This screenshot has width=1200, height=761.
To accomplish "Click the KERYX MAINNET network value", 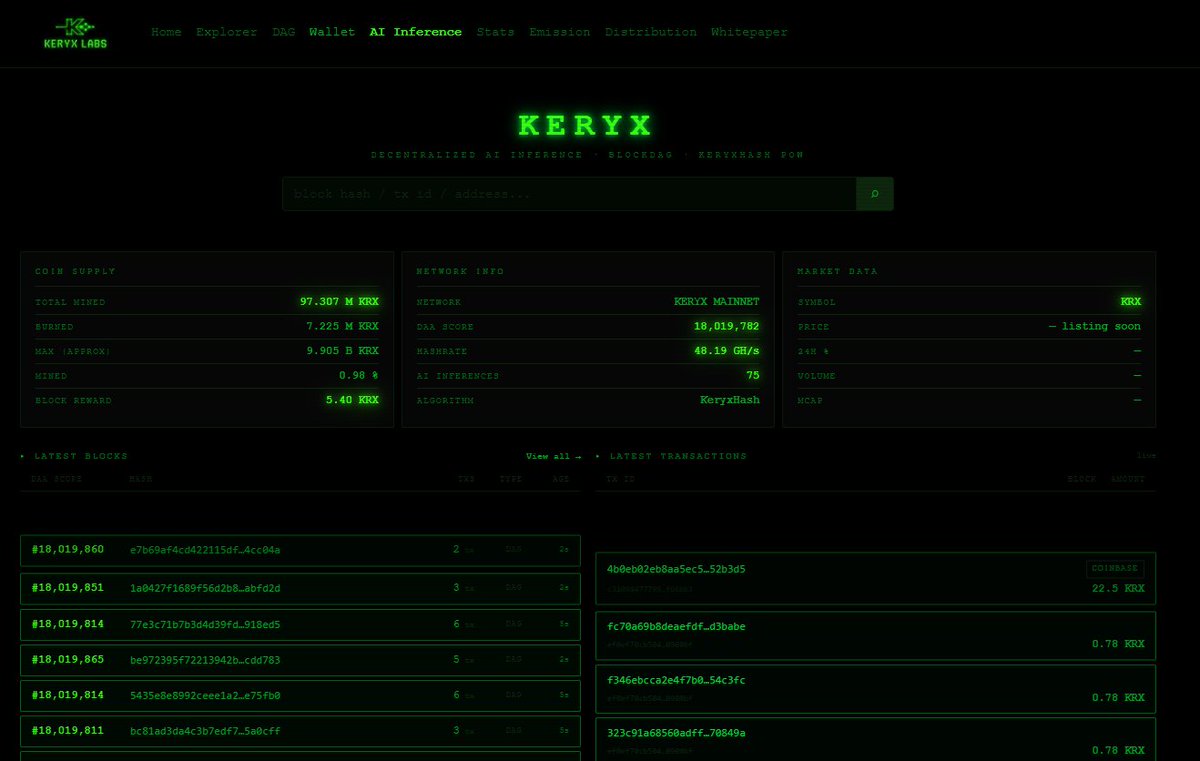I will 717,301.
